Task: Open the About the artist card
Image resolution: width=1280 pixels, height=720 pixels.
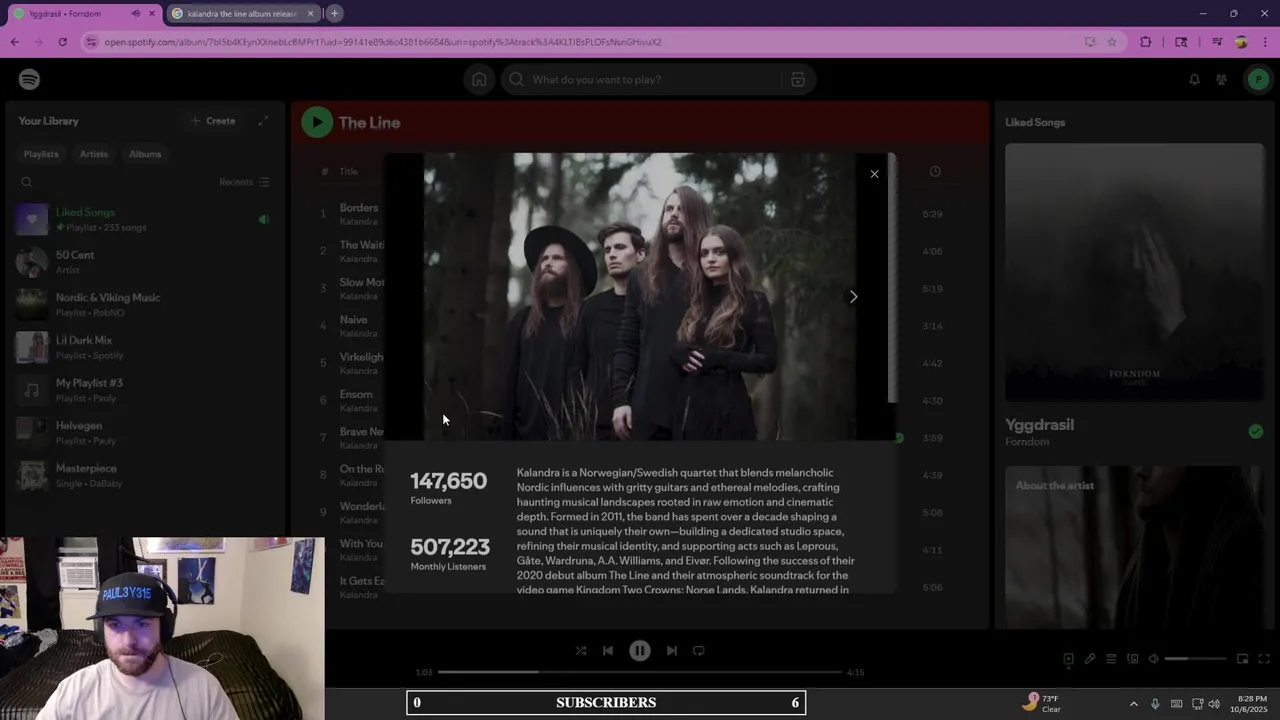Action: pos(1134,547)
